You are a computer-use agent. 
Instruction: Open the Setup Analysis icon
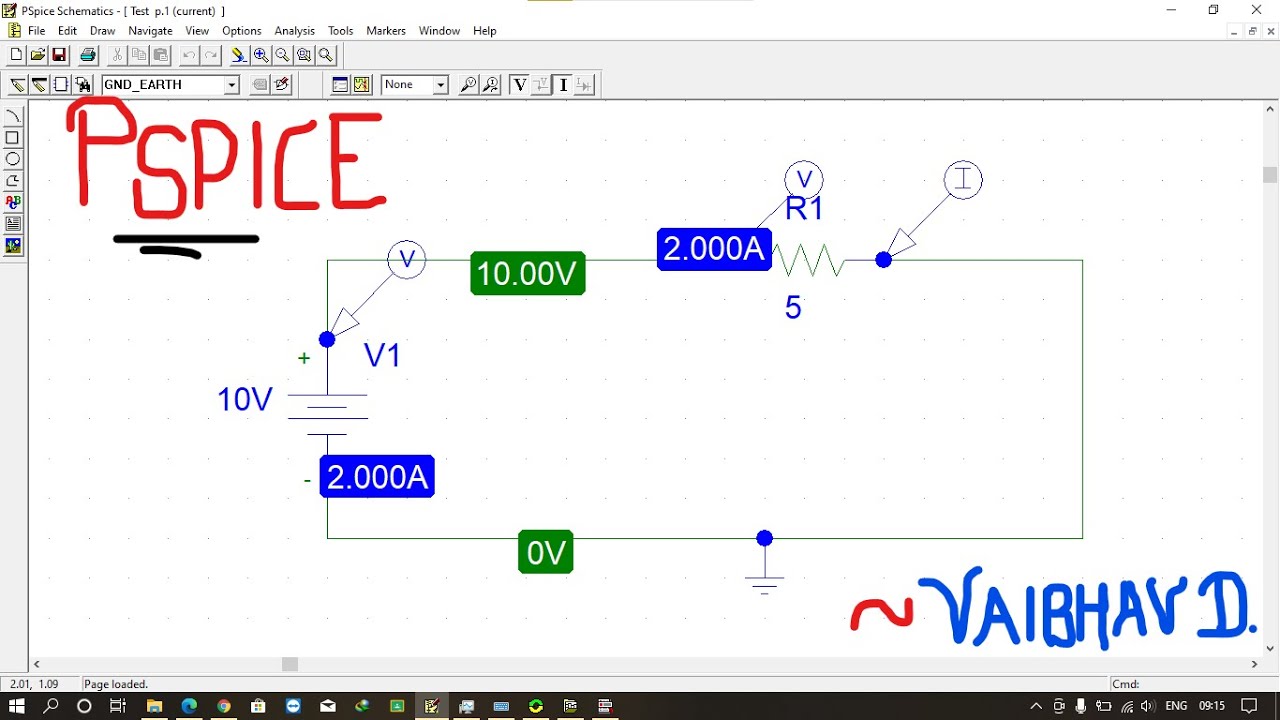coord(340,85)
